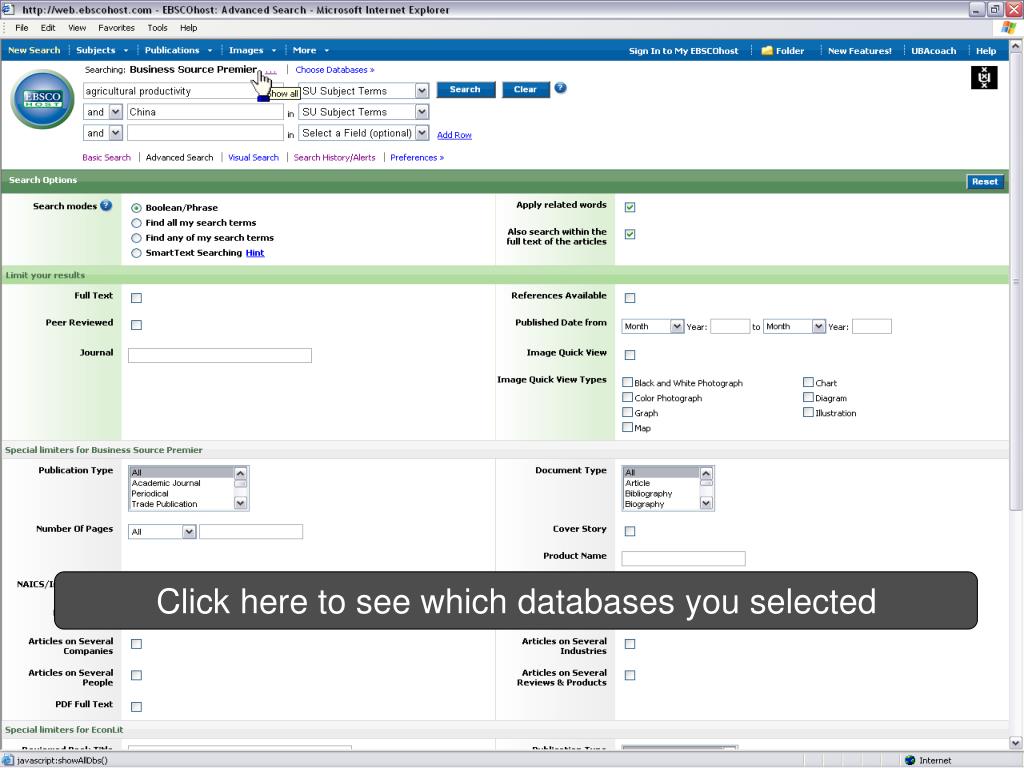Check the Chart image type

pyautogui.click(x=808, y=382)
